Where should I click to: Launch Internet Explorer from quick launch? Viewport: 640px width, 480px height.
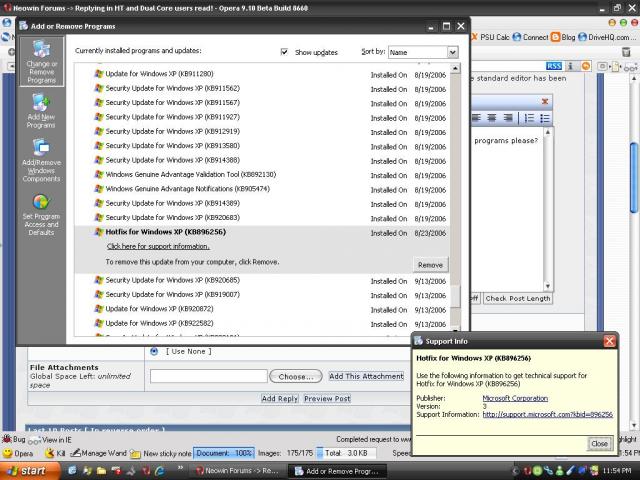160,471
